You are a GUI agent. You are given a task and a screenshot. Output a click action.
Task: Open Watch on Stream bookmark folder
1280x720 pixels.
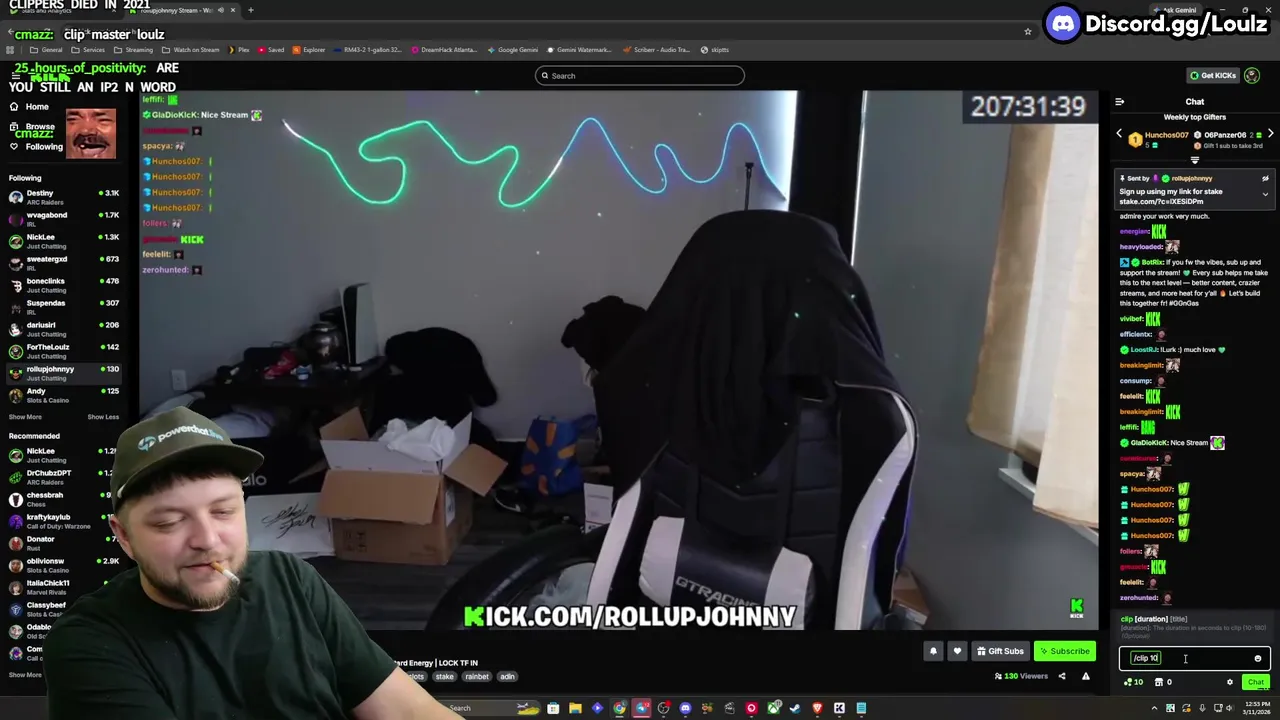190,50
